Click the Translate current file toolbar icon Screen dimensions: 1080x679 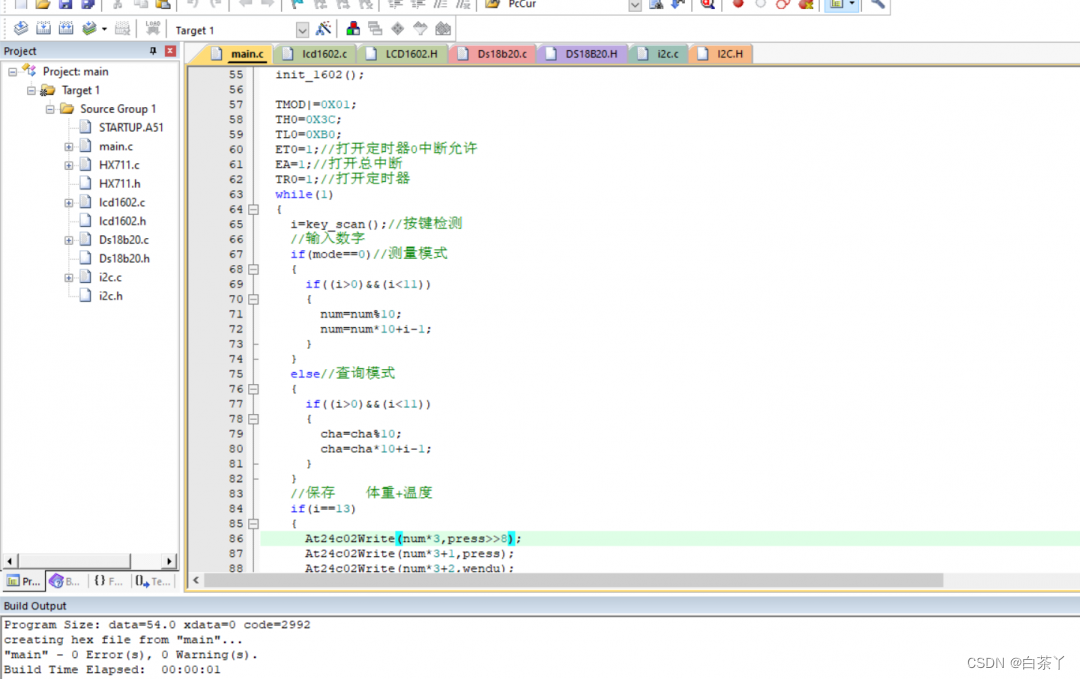click(x=20, y=29)
